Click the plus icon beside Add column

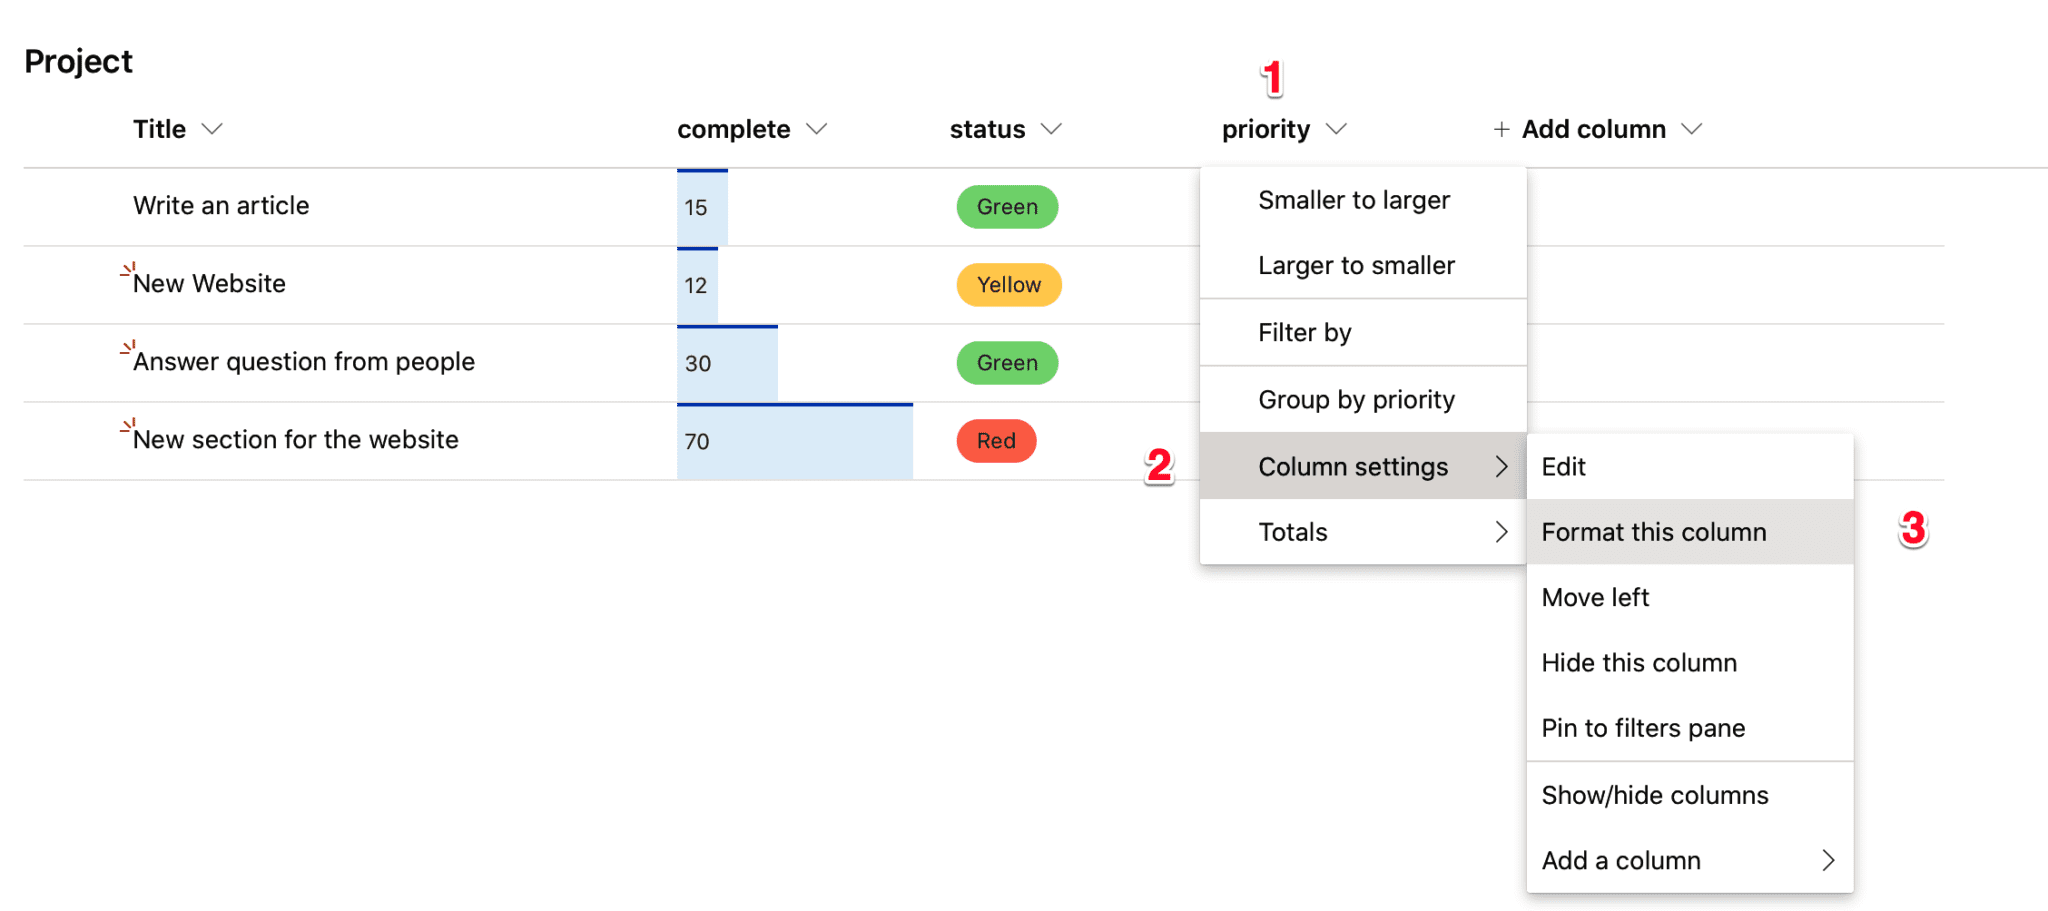[1501, 128]
